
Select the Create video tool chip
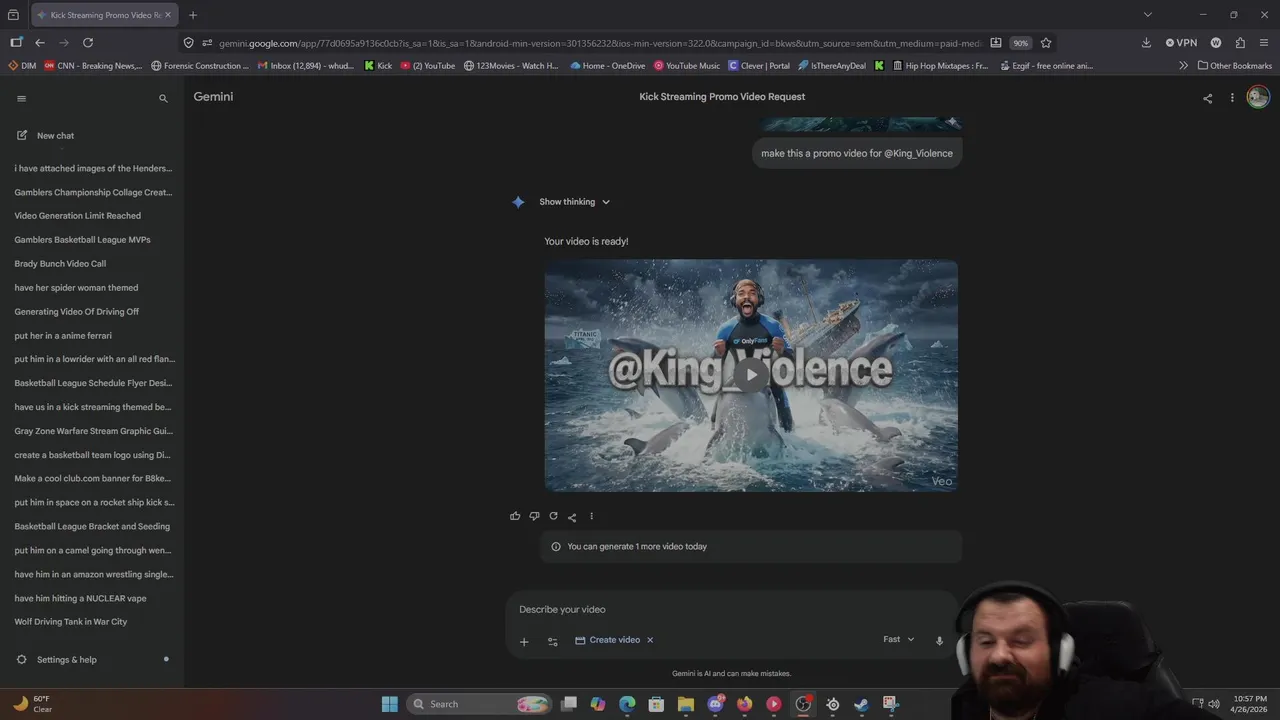click(608, 640)
